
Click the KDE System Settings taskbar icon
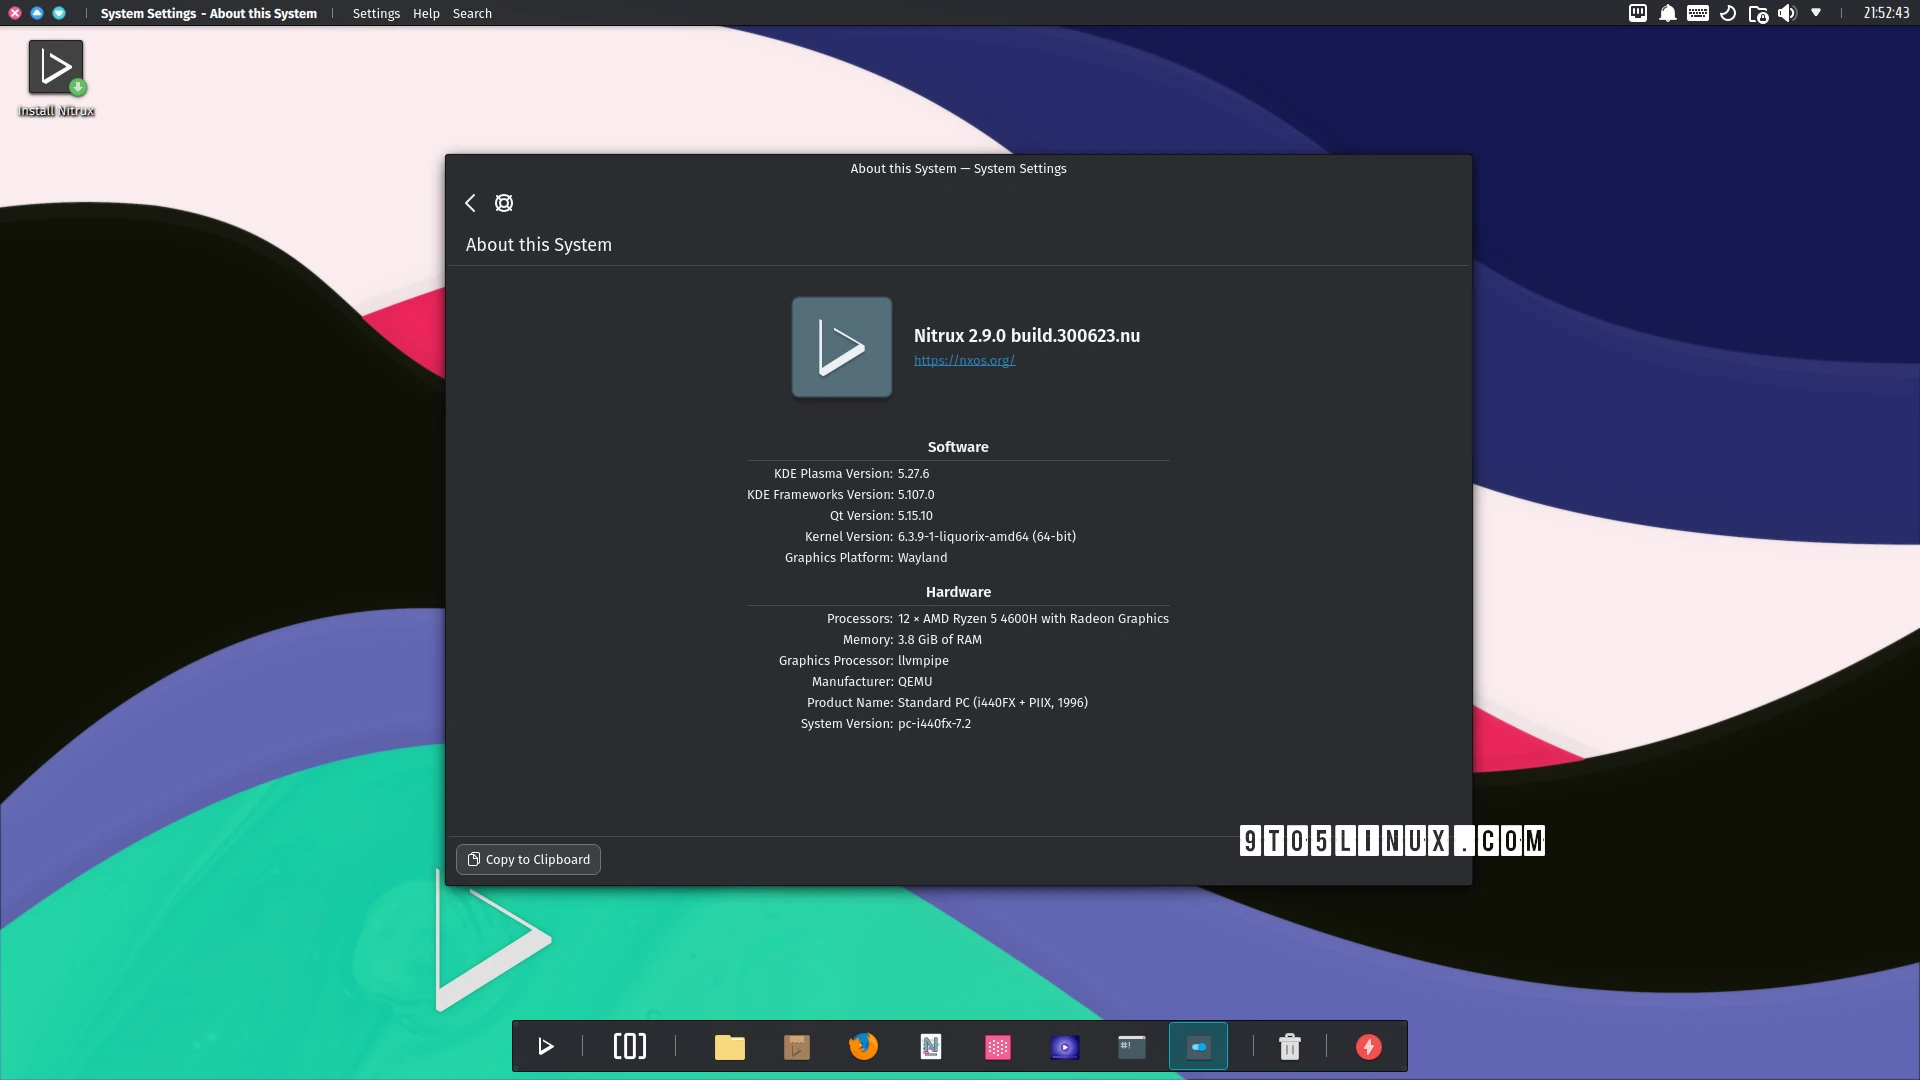1197,1046
